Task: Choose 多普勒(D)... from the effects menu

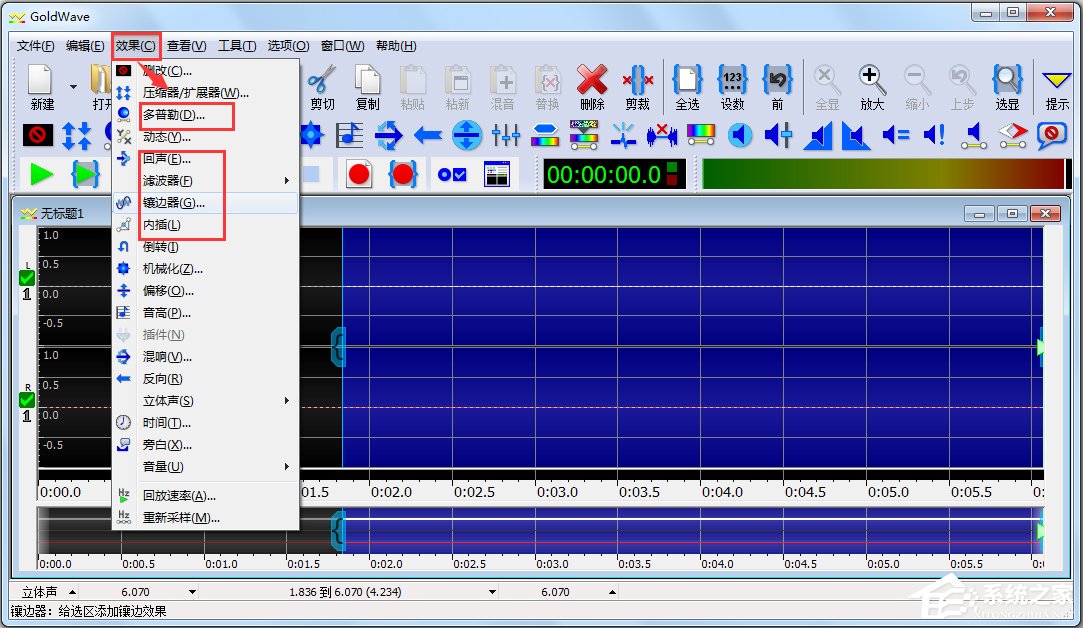Action: 206,115
